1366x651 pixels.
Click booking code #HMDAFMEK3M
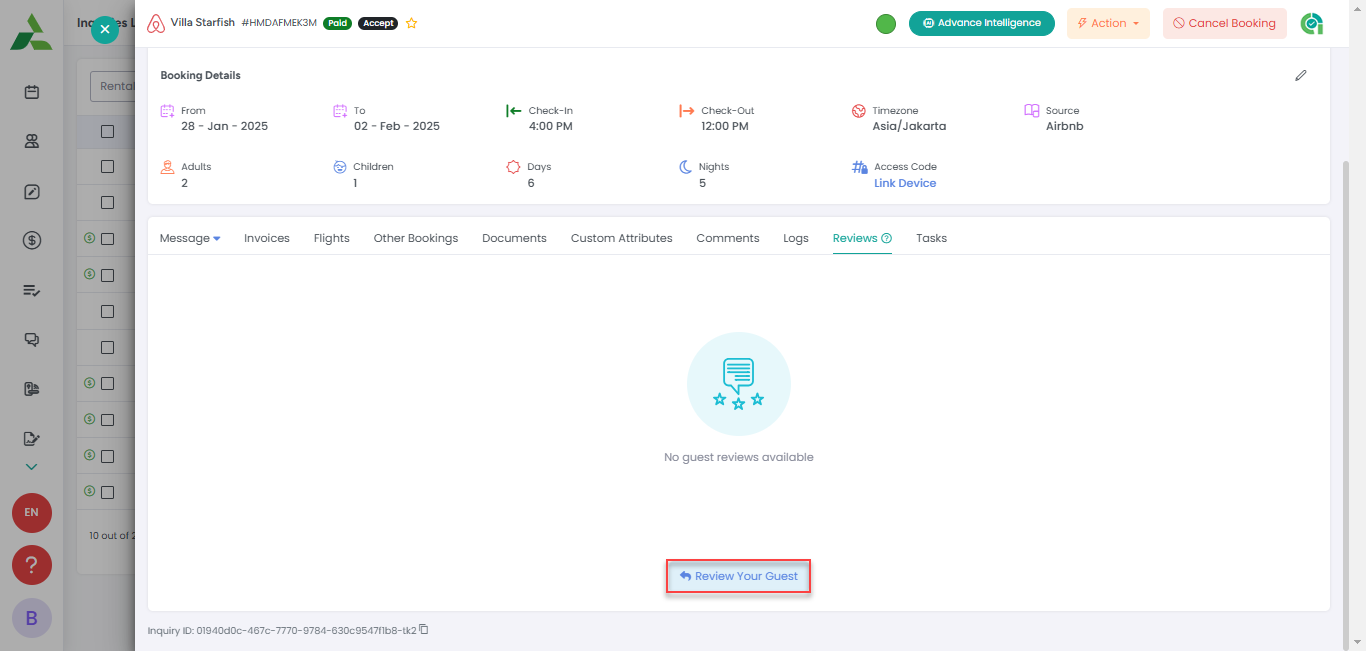pos(279,23)
